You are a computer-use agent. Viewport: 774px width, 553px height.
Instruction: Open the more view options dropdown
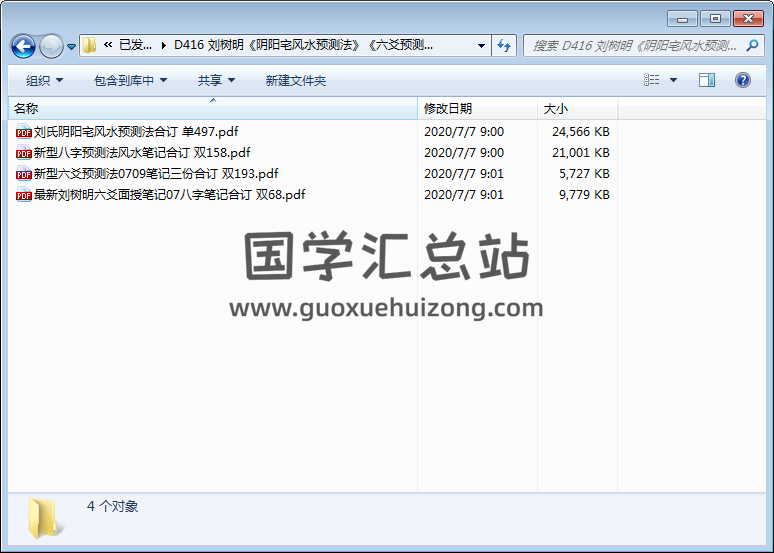[673, 80]
